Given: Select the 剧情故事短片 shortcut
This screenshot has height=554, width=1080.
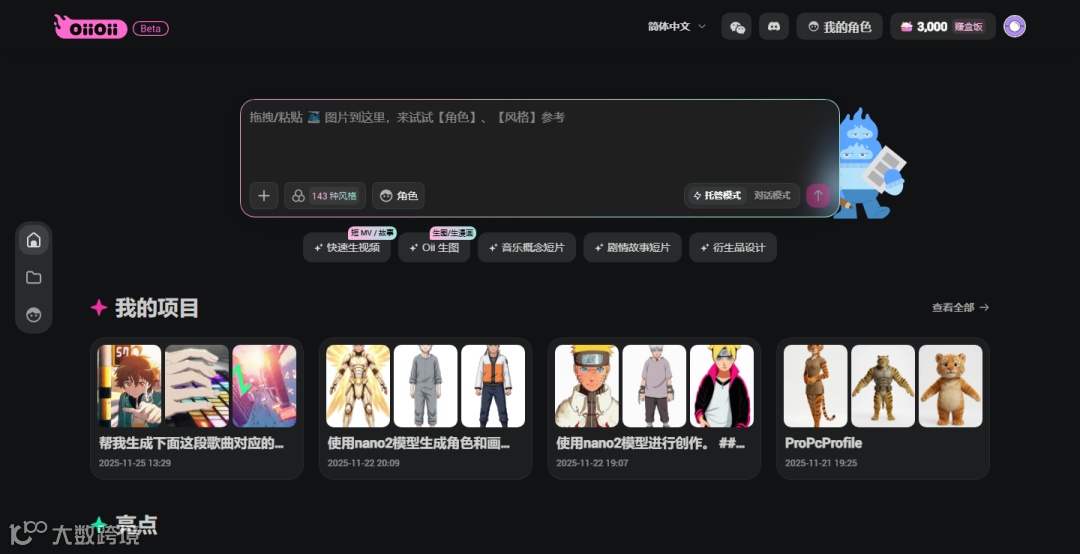Looking at the screenshot, I should tap(632, 247).
